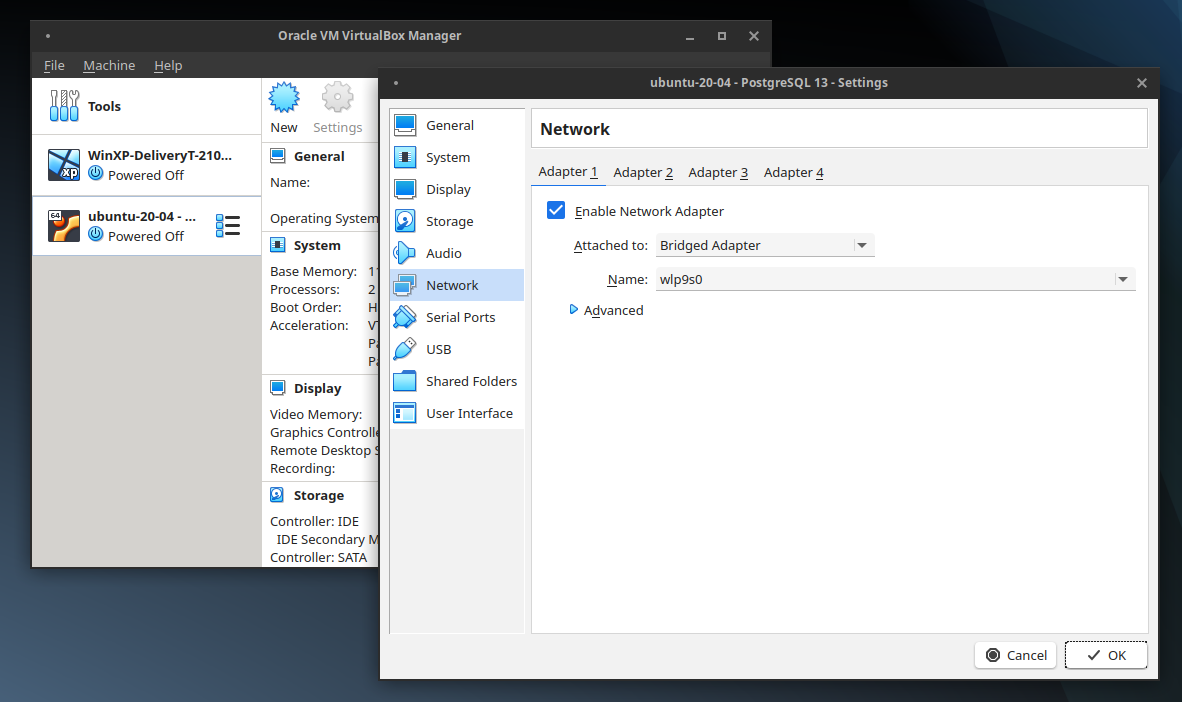The width and height of the screenshot is (1182, 702).
Task: Confirm settings with the OK button
Action: click(x=1106, y=655)
